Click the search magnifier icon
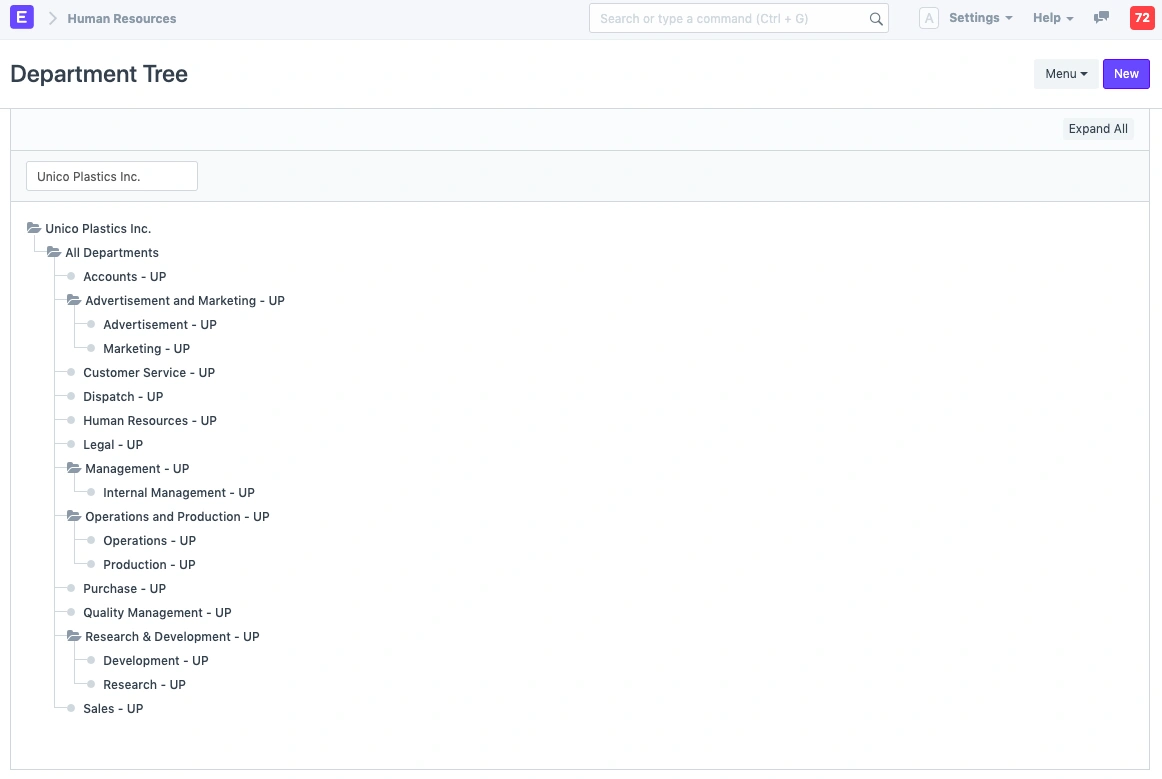1162x779 pixels. pos(876,19)
